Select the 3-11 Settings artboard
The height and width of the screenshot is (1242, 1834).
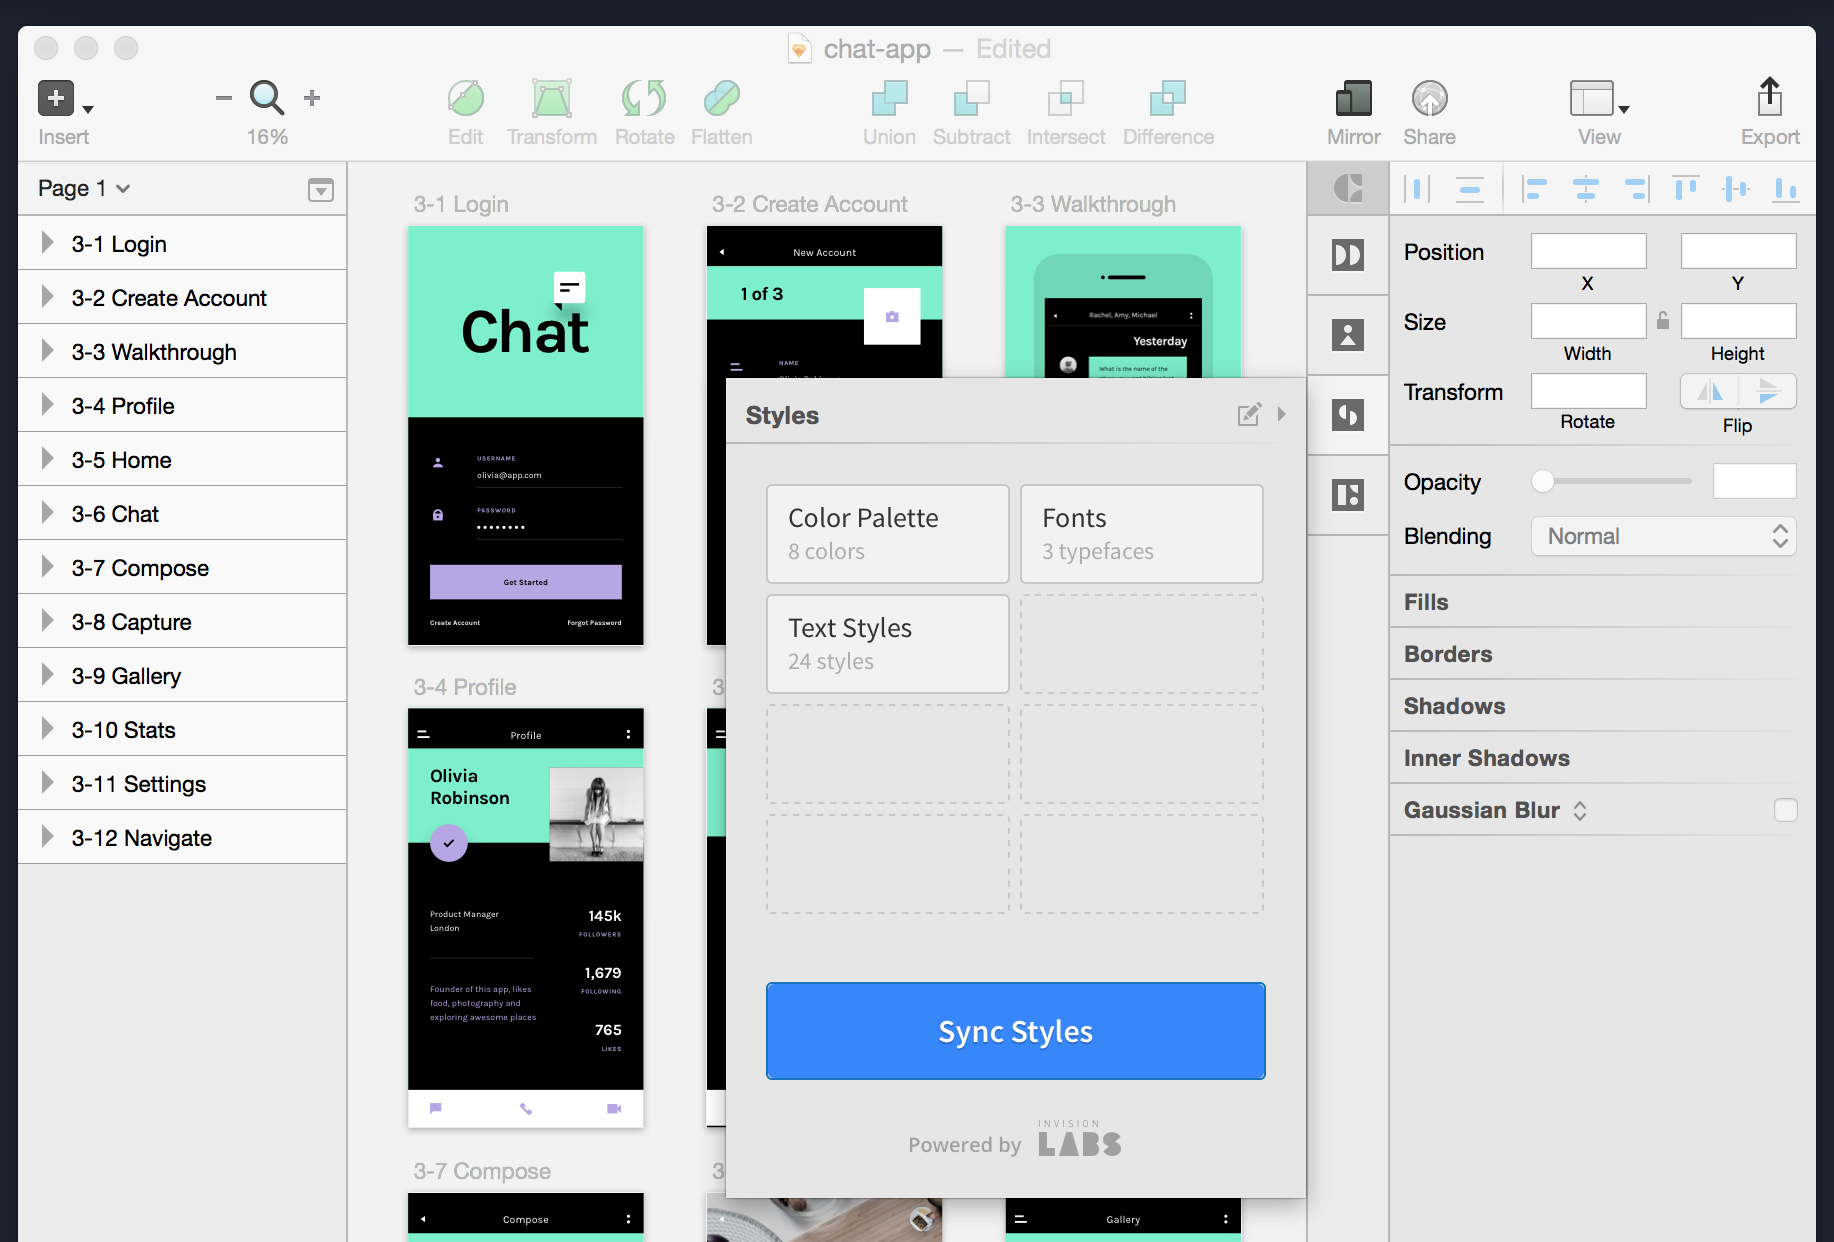pyautogui.click(x=139, y=784)
